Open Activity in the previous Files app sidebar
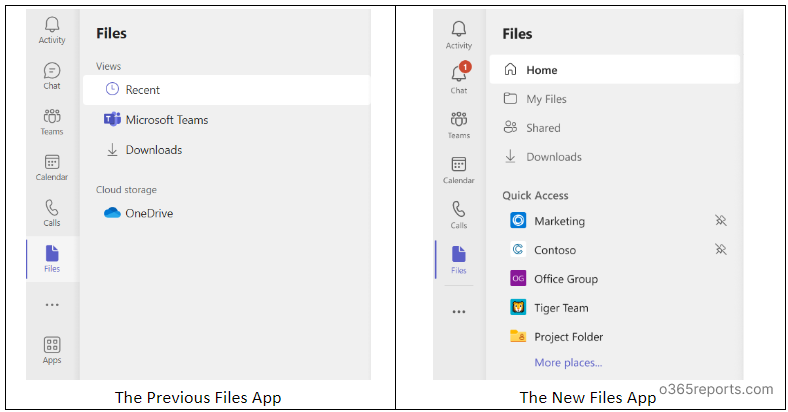The width and height of the screenshot is (788, 412). coord(52,31)
